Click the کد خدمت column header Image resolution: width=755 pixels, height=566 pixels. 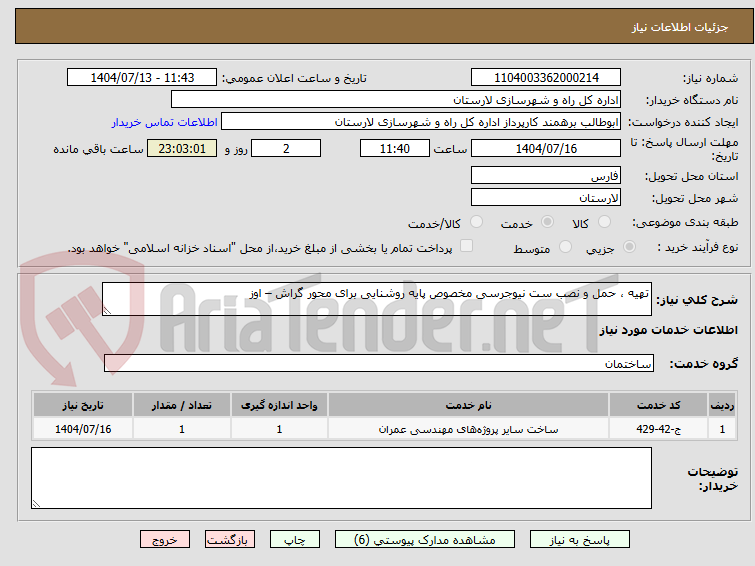(x=658, y=405)
